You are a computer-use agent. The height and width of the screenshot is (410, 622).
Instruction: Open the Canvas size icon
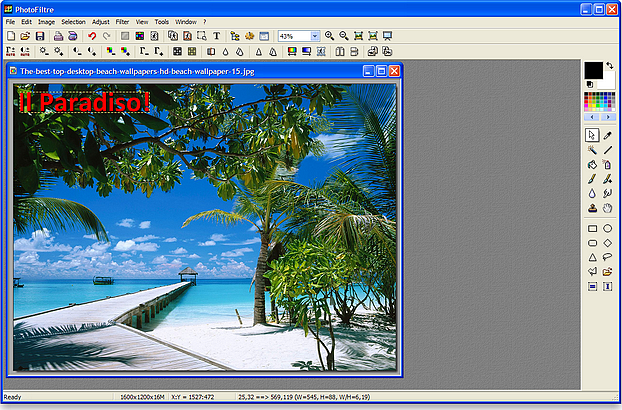pyautogui.click(x=187, y=36)
